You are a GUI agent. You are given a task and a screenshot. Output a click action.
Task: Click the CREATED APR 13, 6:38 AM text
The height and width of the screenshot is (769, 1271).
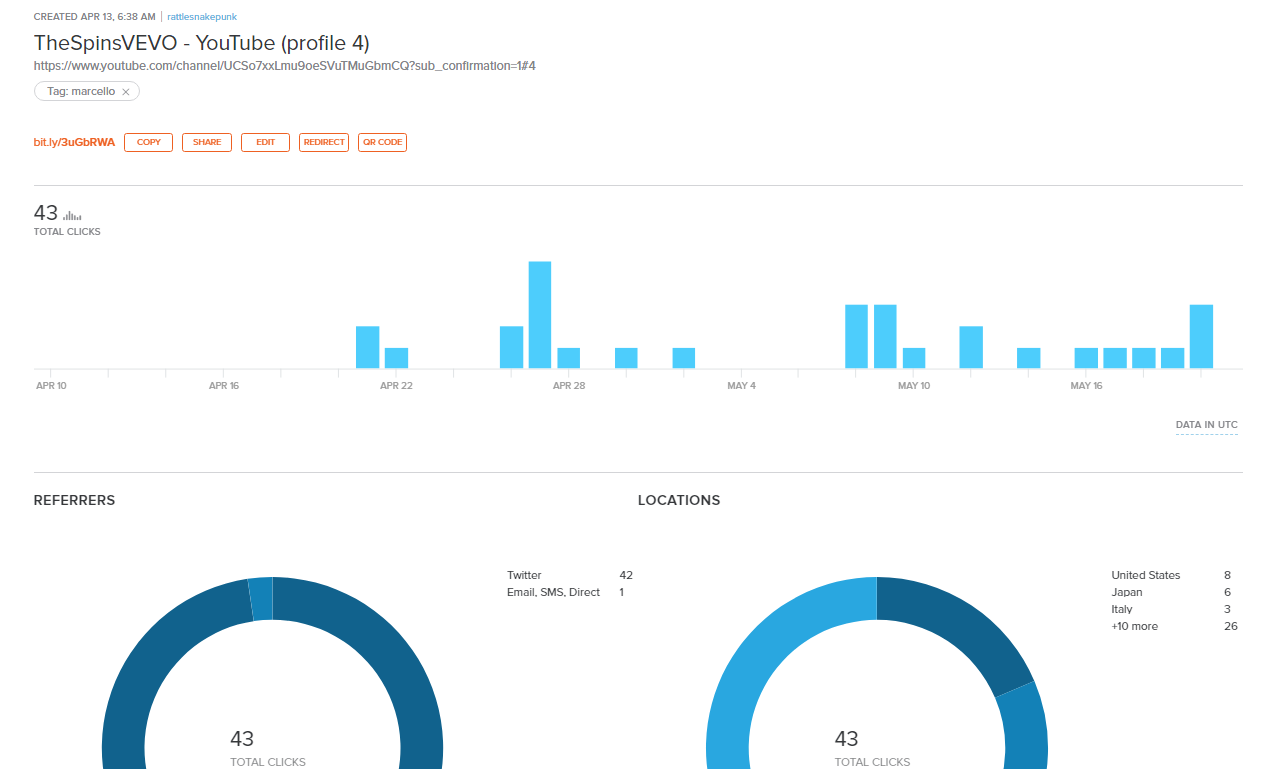coord(95,17)
